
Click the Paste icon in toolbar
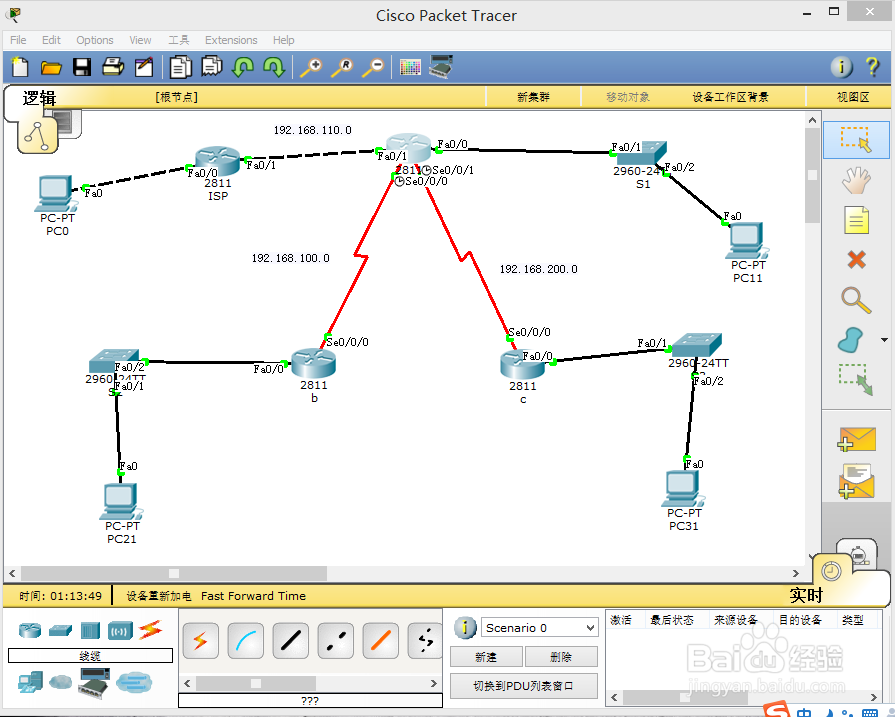pos(212,66)
